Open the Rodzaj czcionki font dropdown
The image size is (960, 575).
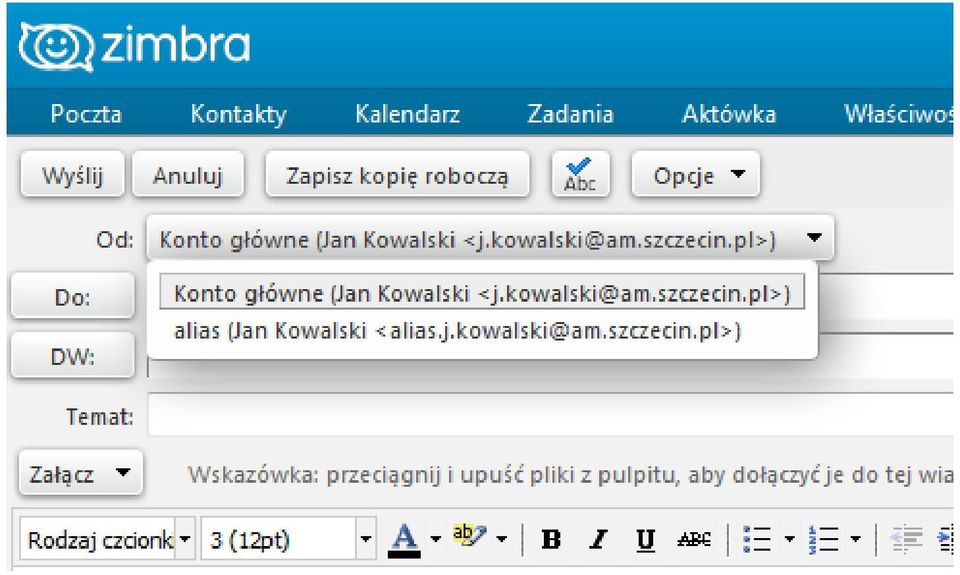tap(108, 539)
